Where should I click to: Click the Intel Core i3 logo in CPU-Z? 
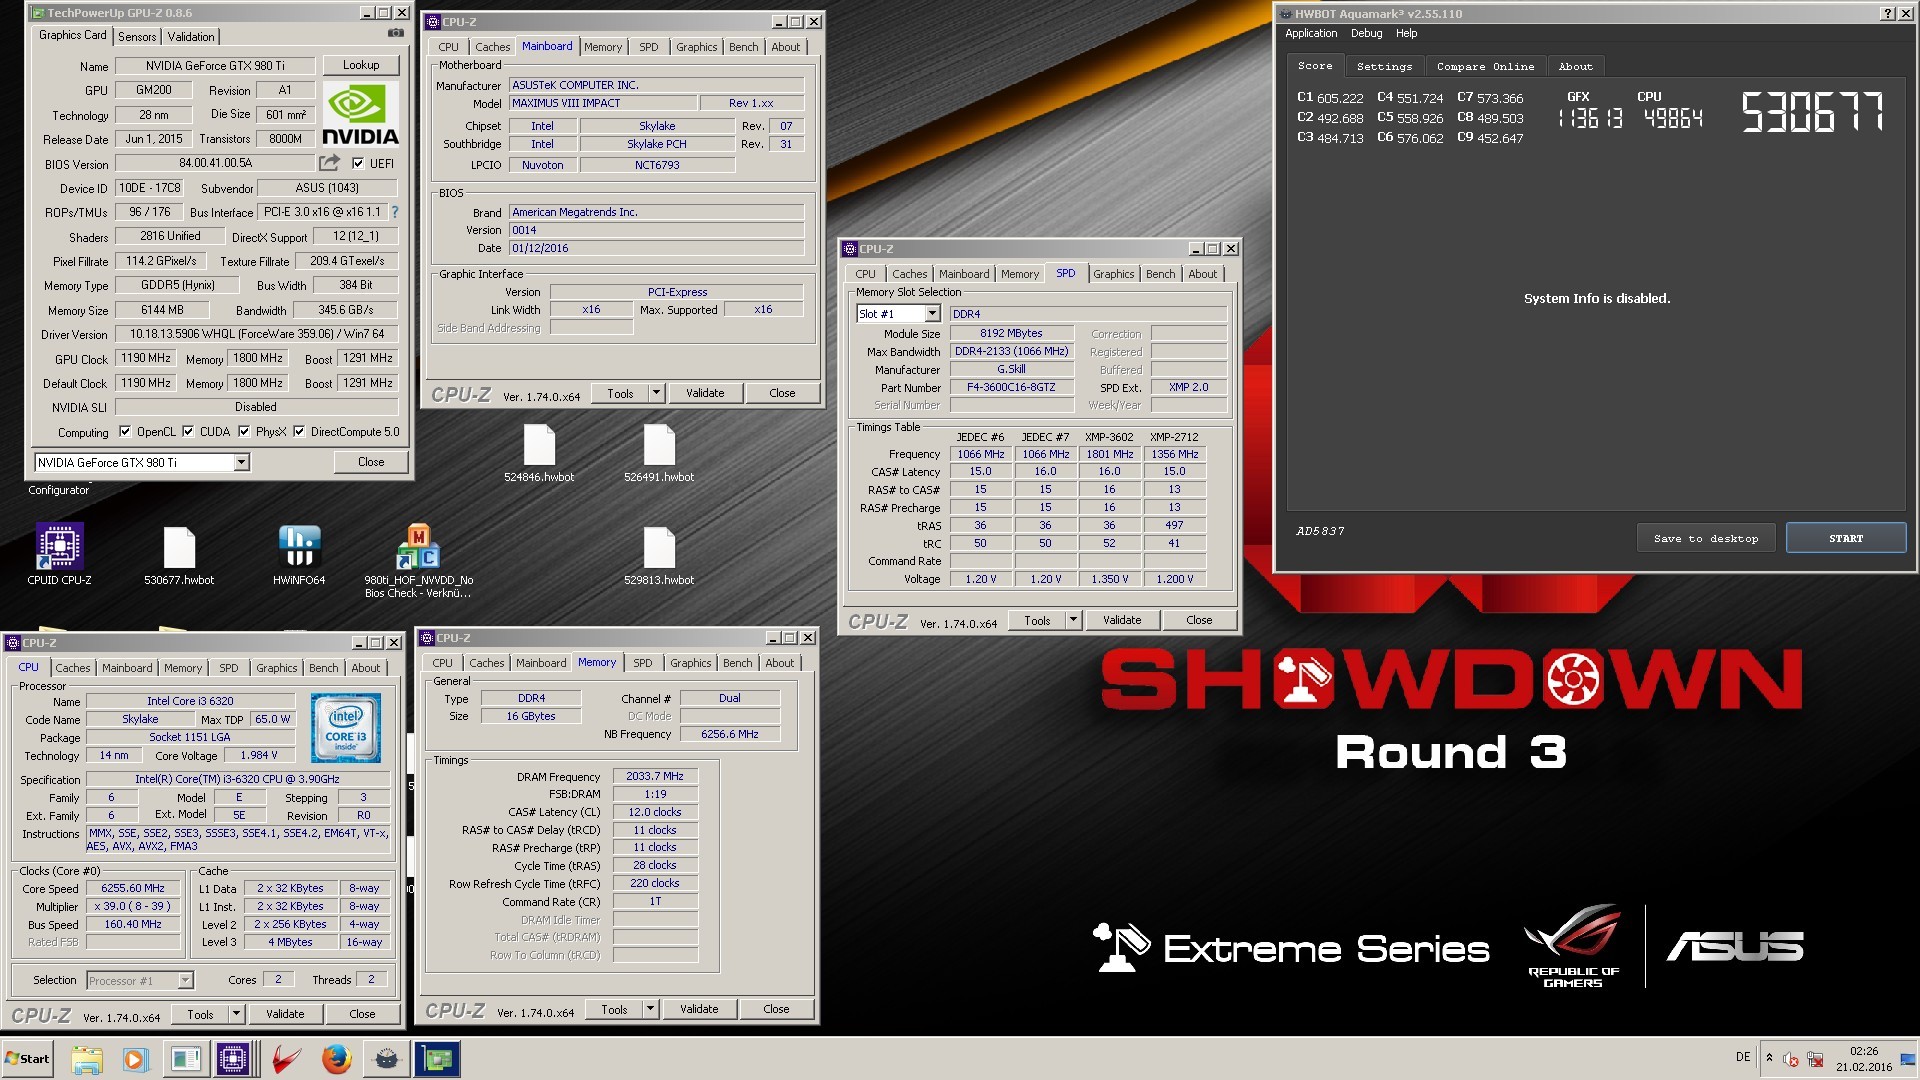346,728
